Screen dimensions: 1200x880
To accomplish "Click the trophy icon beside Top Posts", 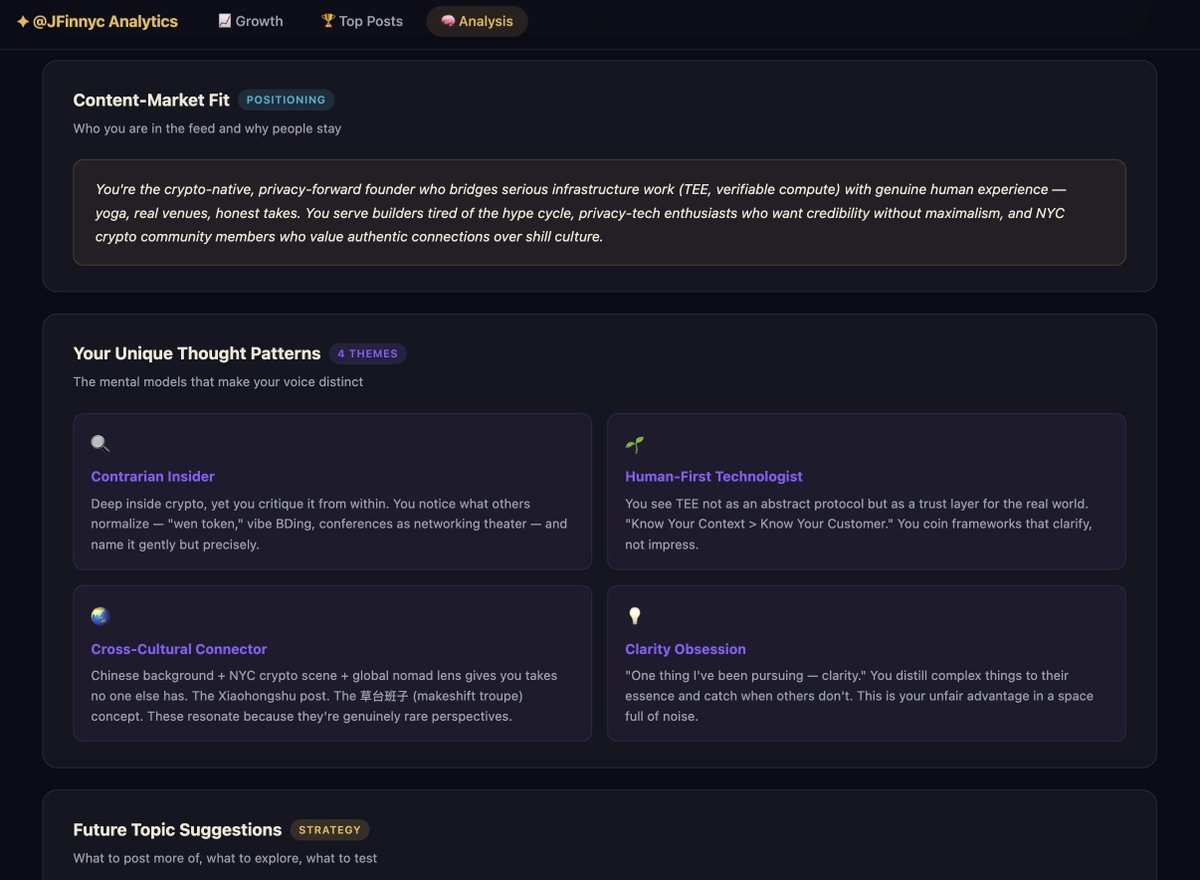I will pyautogui.click(x=328, y=21).
